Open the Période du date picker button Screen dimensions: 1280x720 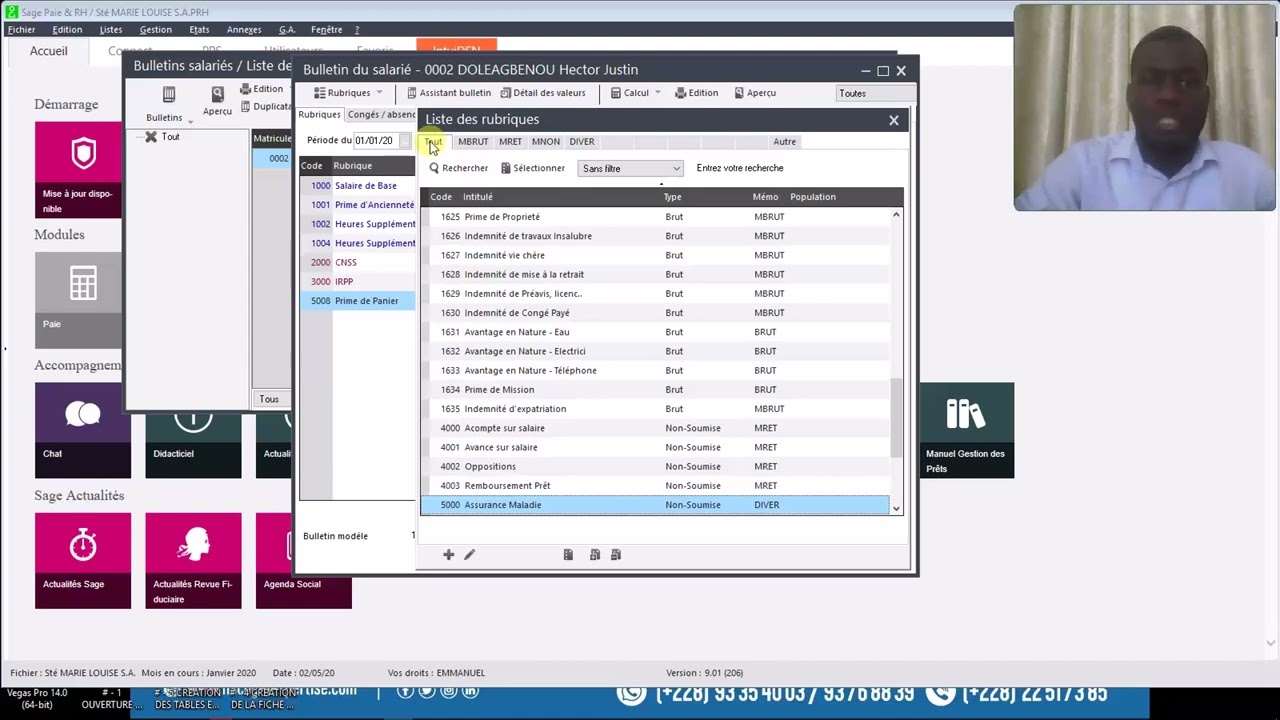pyautogui.click(x=404, y=141)
